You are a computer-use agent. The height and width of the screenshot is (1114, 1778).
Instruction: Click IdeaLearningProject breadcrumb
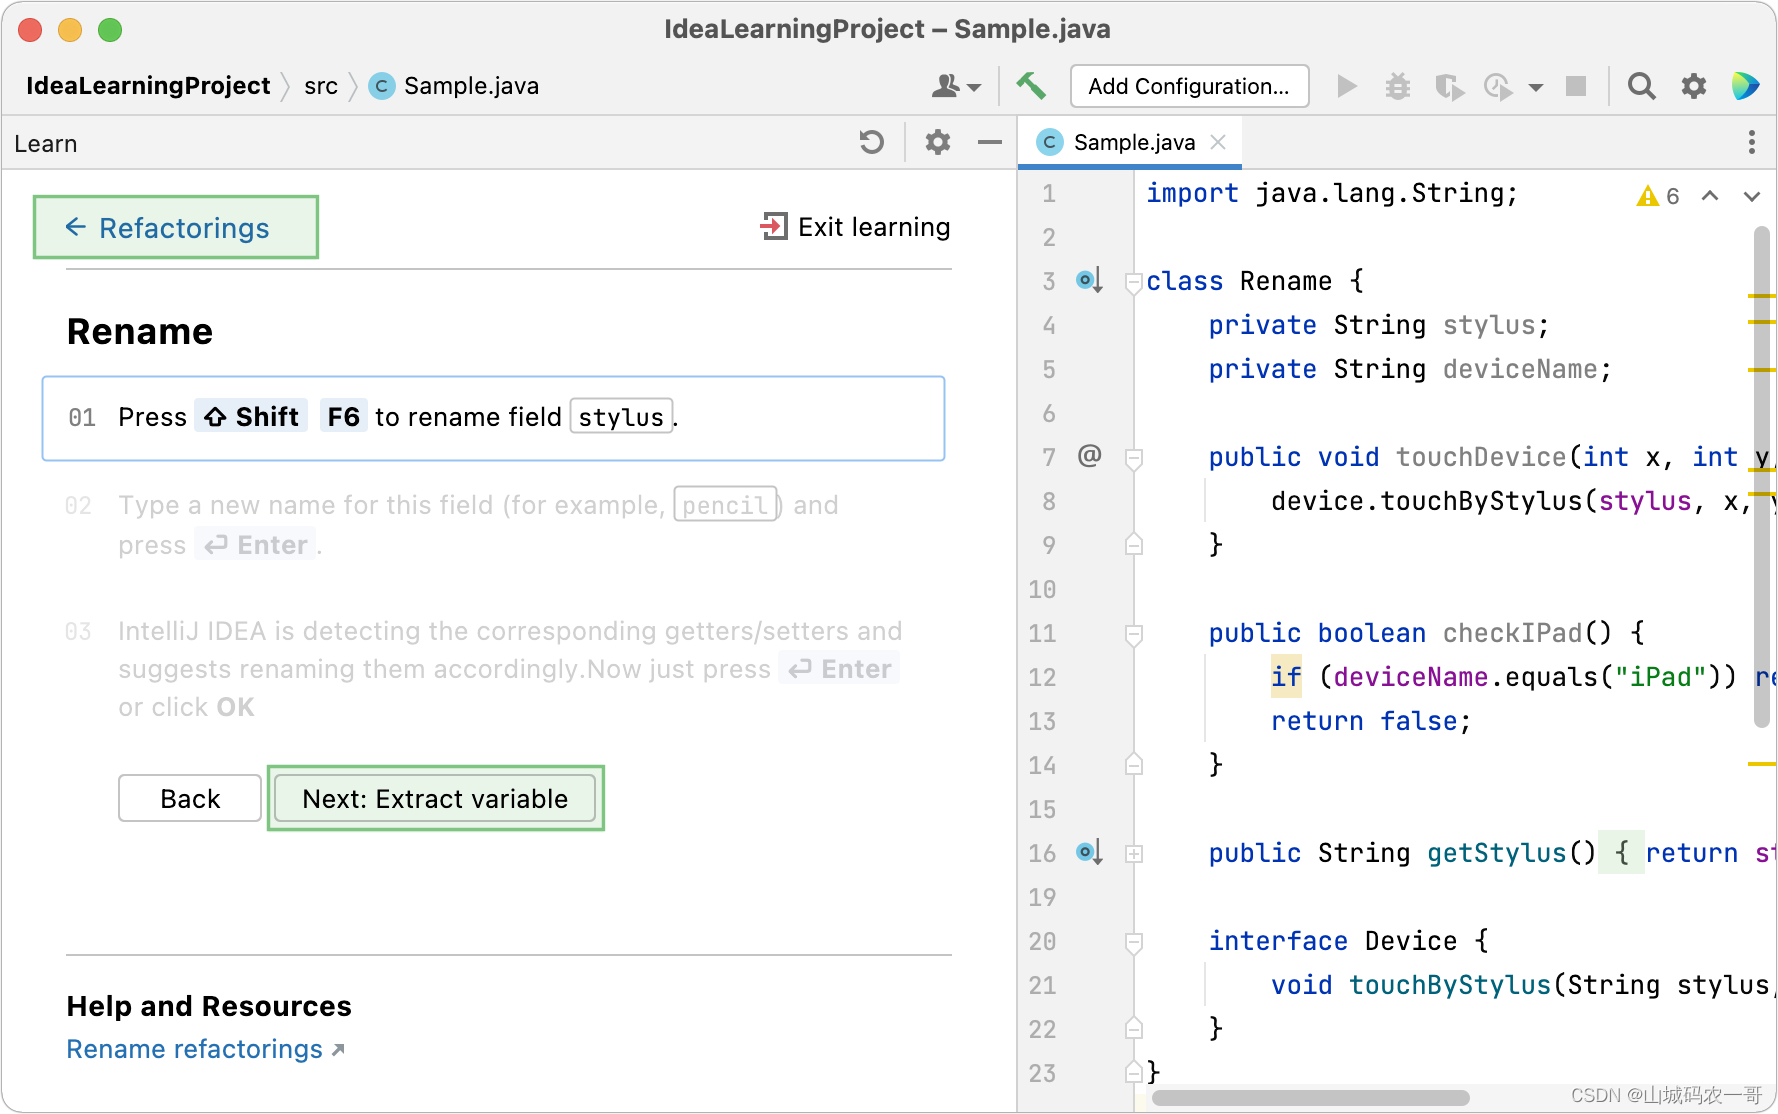click(x=148, y=86)
